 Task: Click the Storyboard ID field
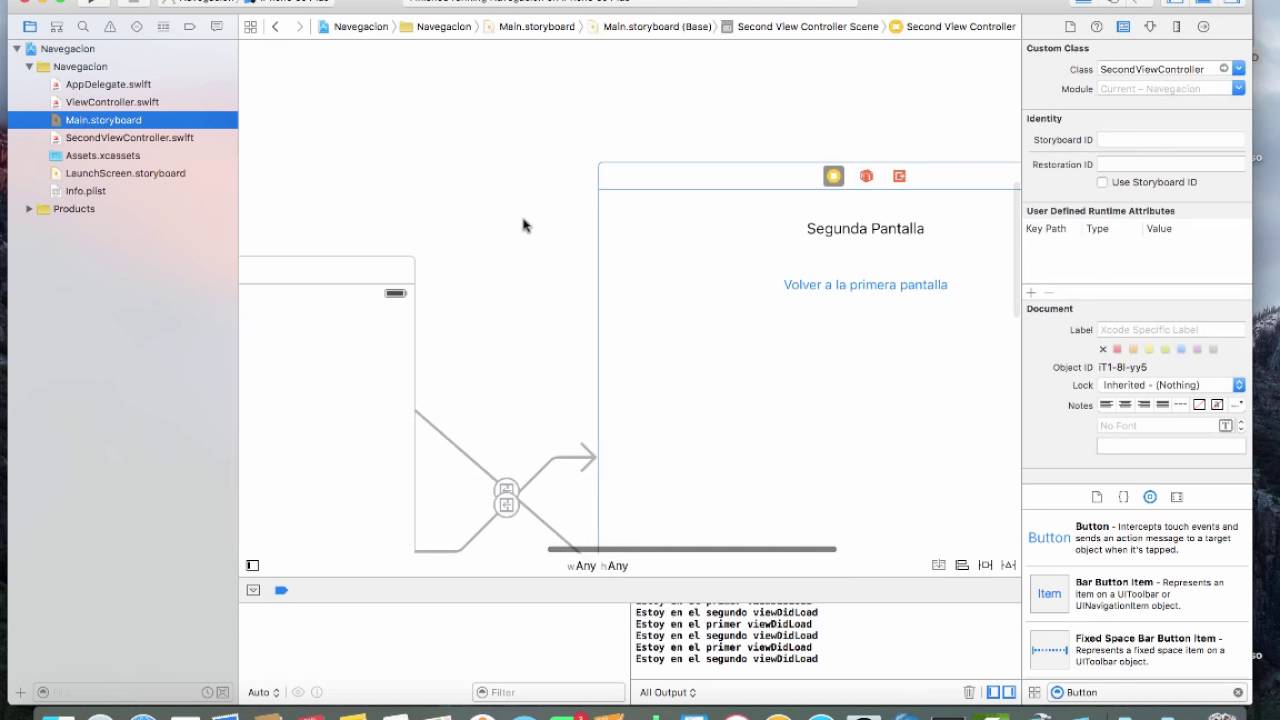[1171, 140]
